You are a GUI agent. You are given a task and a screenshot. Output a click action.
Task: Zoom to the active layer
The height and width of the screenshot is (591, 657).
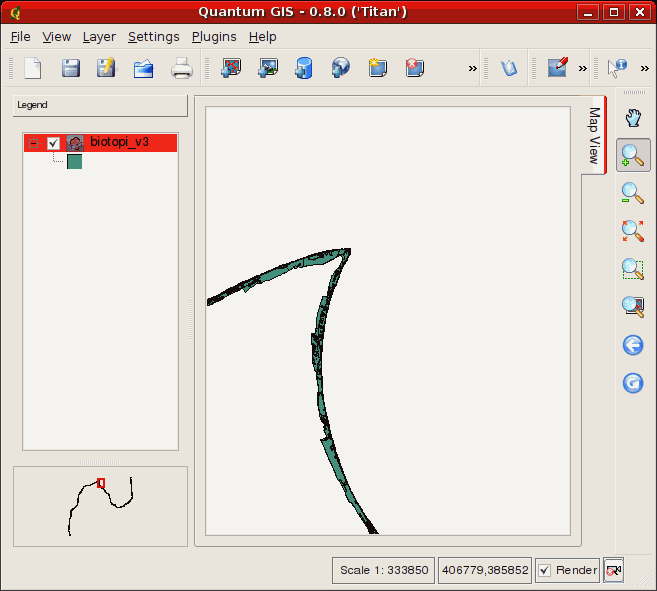pyautogui.click(x=633, y=306)
